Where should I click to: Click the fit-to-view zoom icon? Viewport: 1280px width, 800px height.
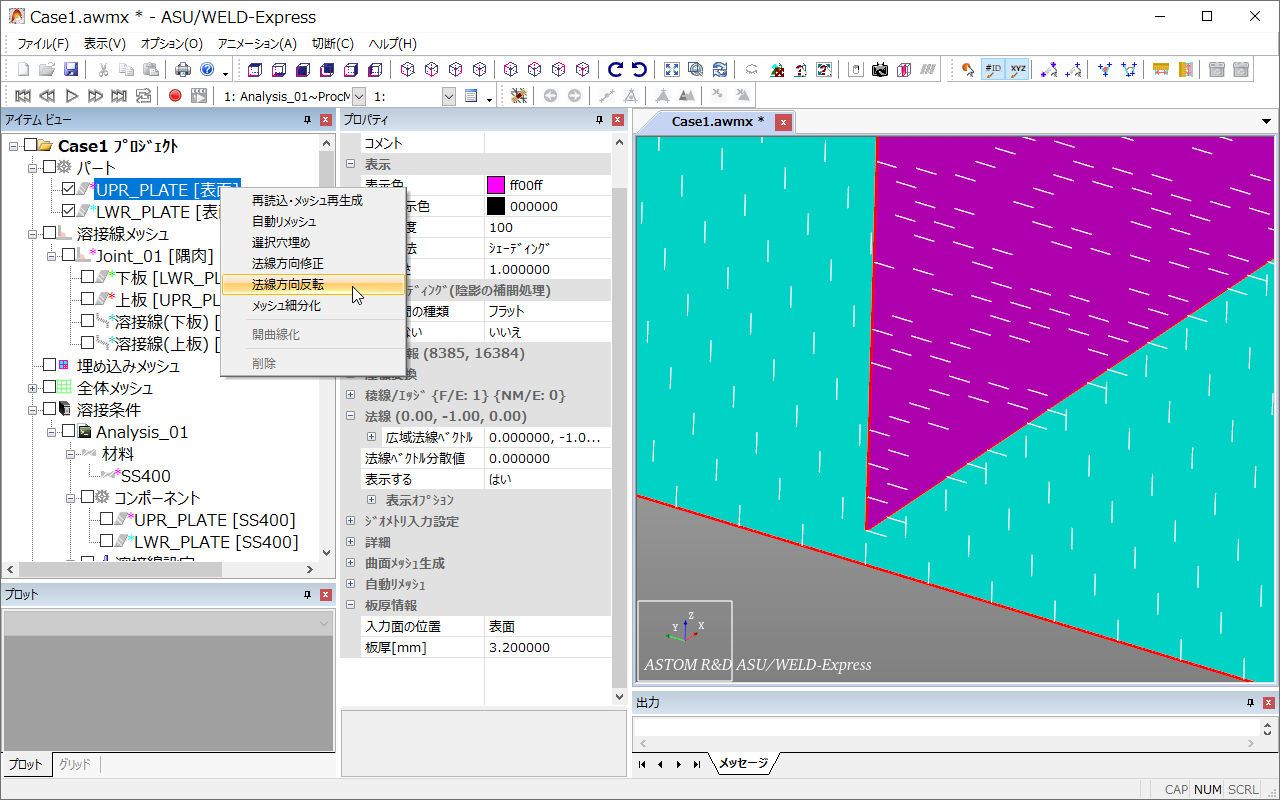[x=672, y=70]
